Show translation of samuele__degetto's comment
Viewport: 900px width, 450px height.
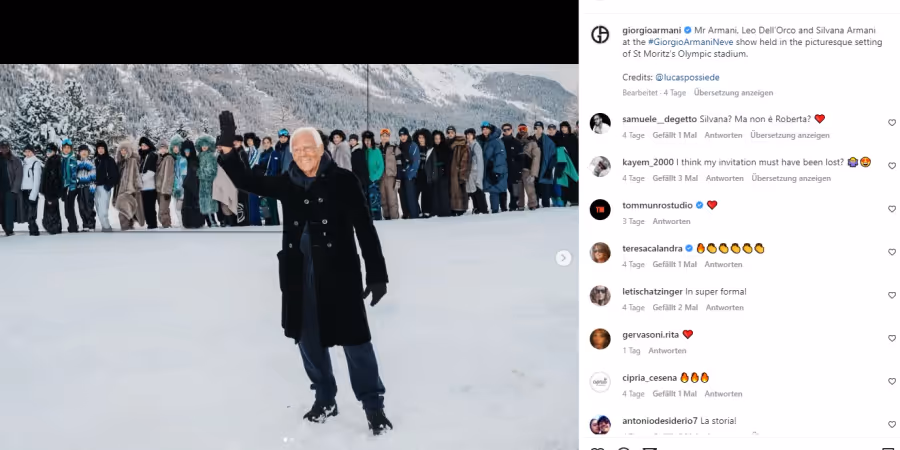pyautogui.click(x=790, y=135)
